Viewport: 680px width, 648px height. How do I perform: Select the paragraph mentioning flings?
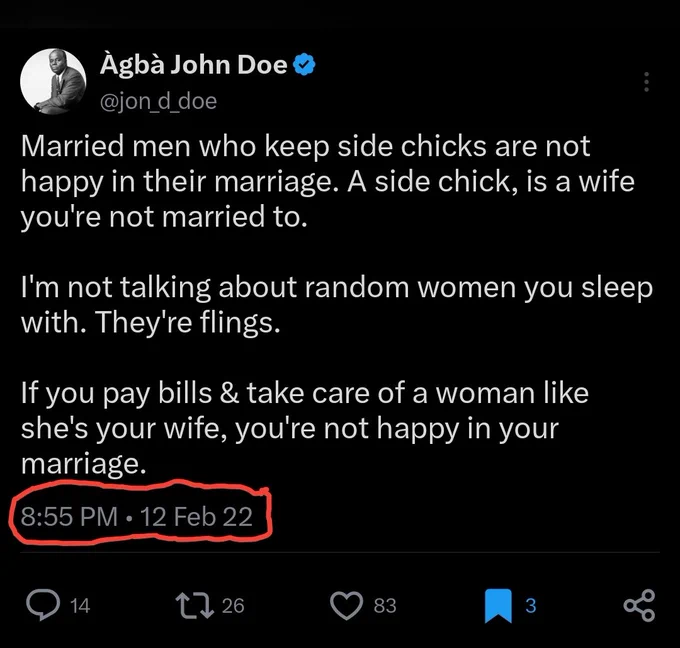coord(337,305)
